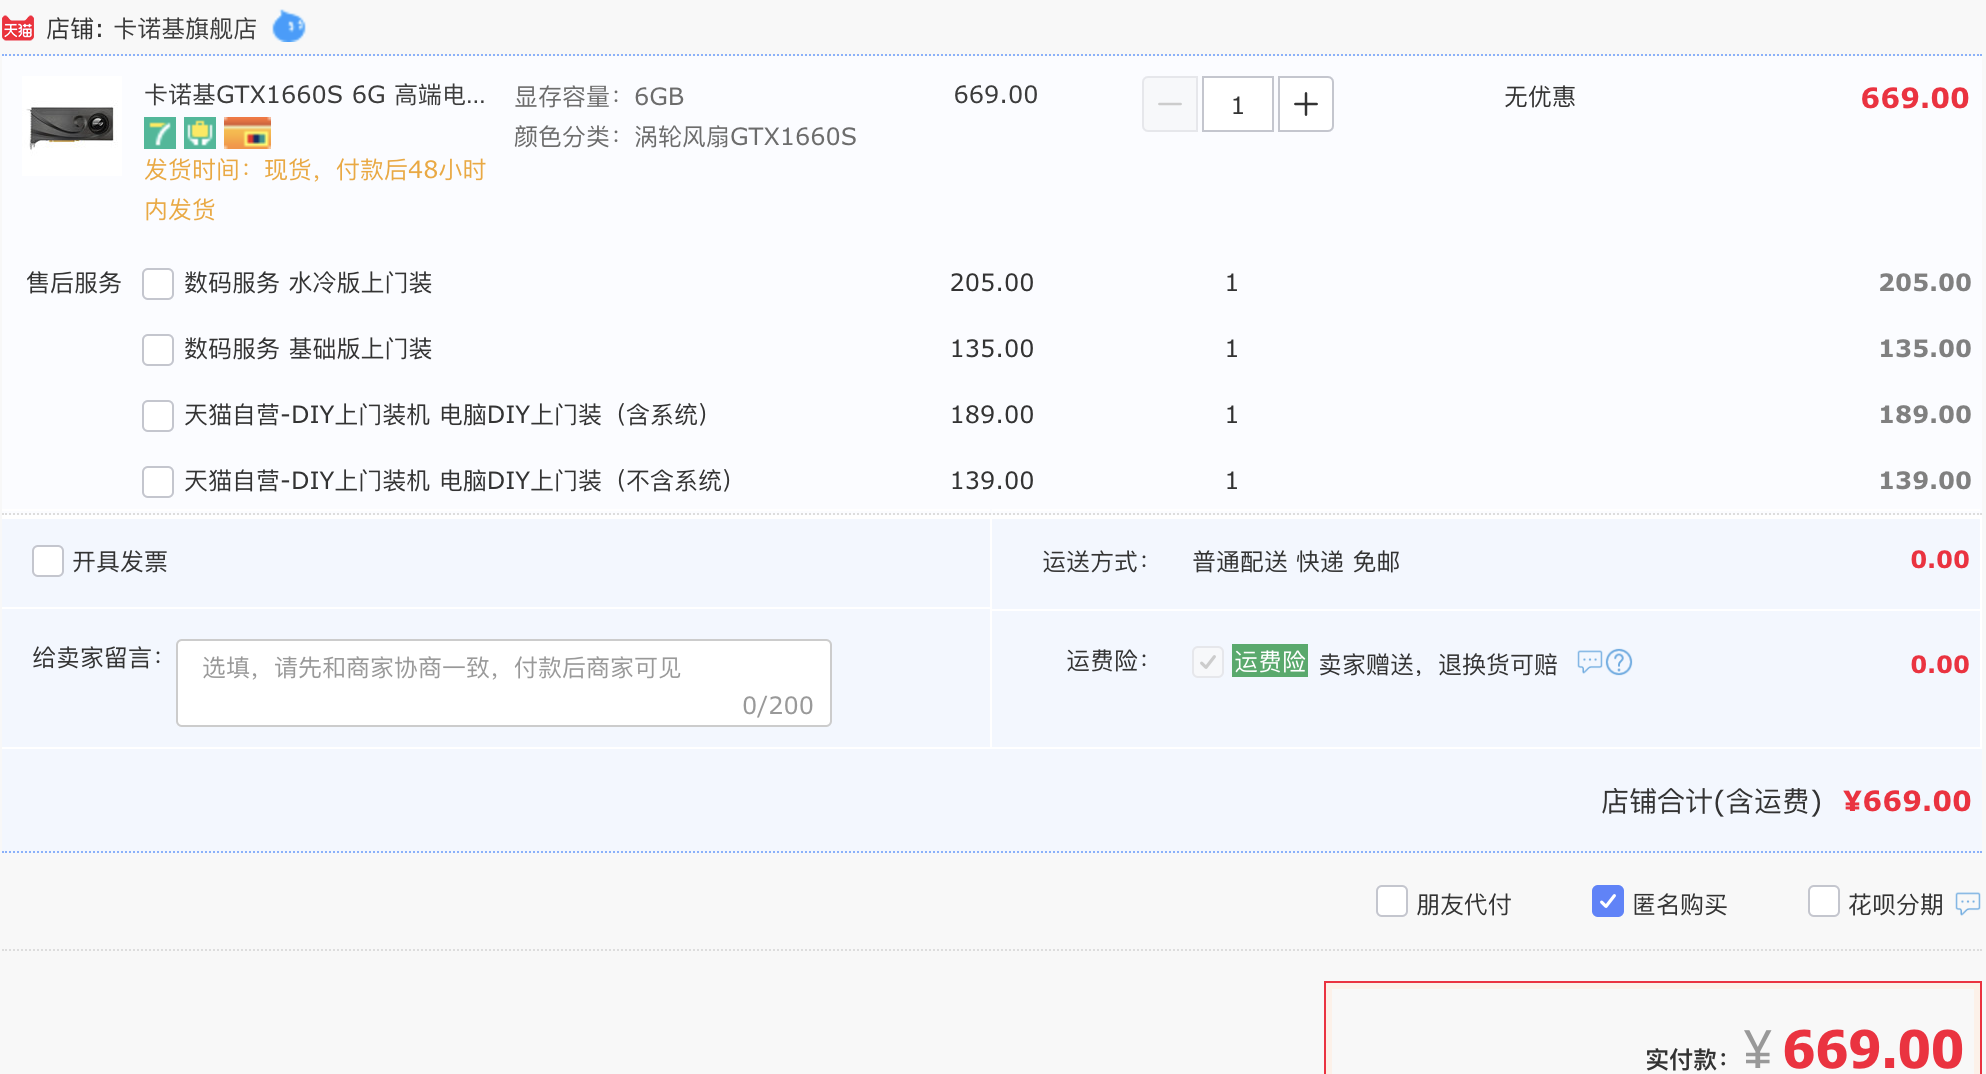Enable the 花呗分期 installment checkbox
The height and width of the screenshot is (1074, 1986).
(1824, 902)
